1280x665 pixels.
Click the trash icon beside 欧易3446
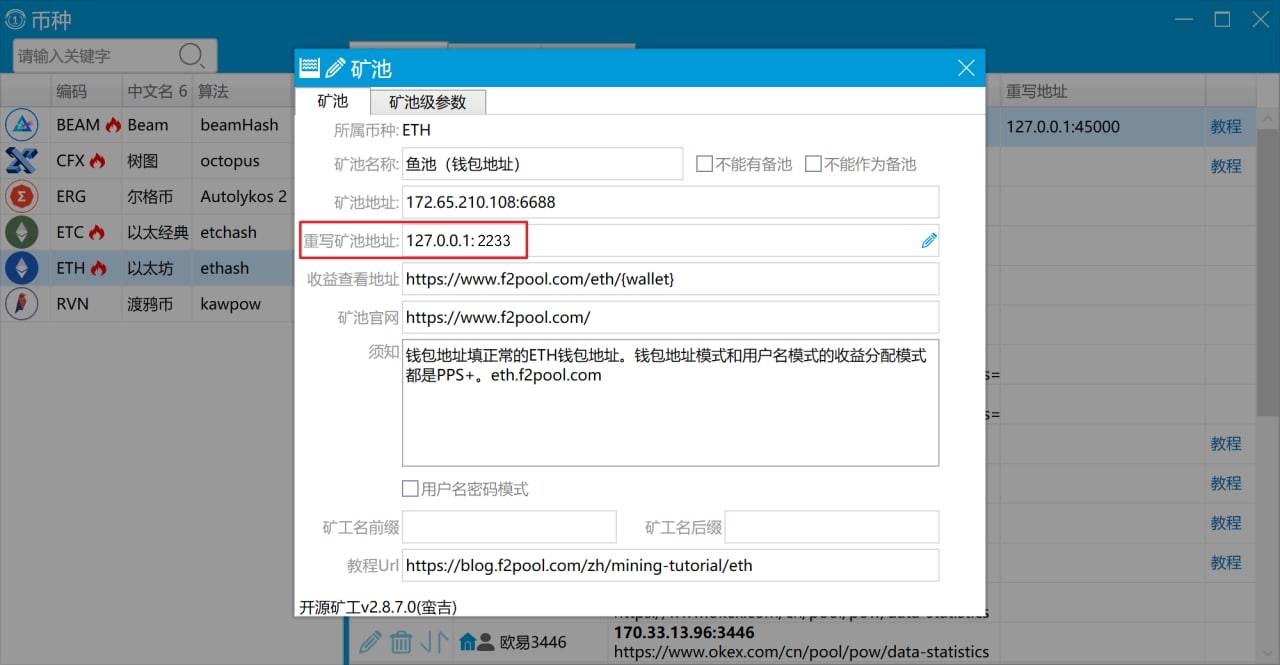(x=401, y=642)
